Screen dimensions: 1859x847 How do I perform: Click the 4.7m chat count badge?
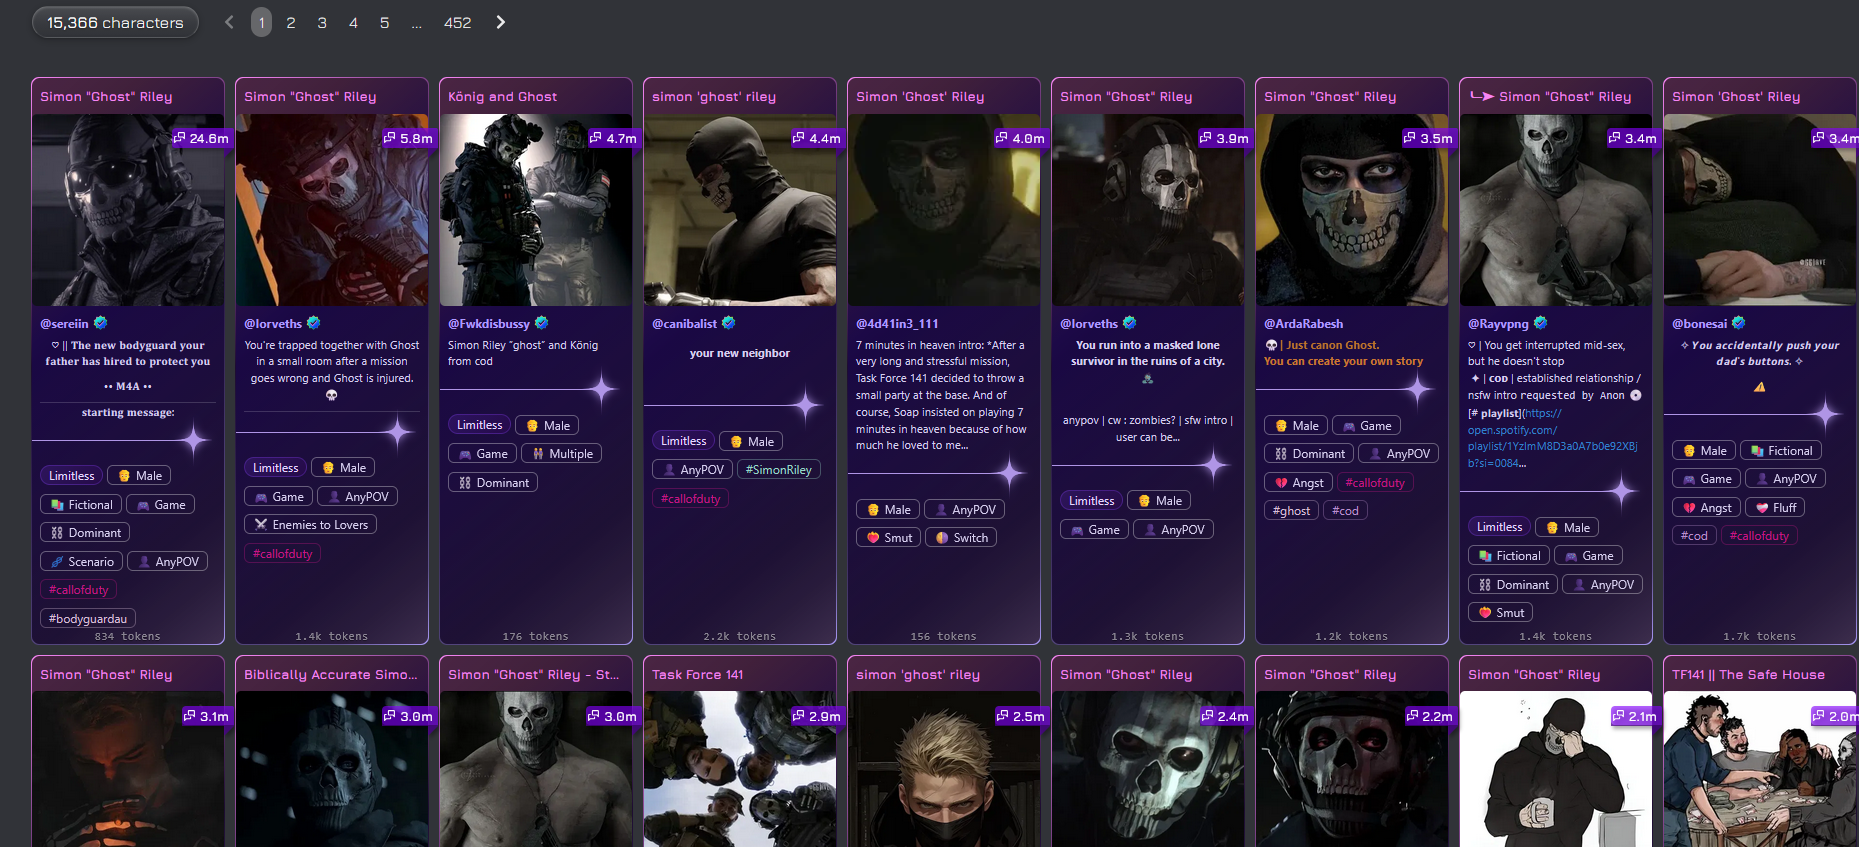[x=613, y=138]
